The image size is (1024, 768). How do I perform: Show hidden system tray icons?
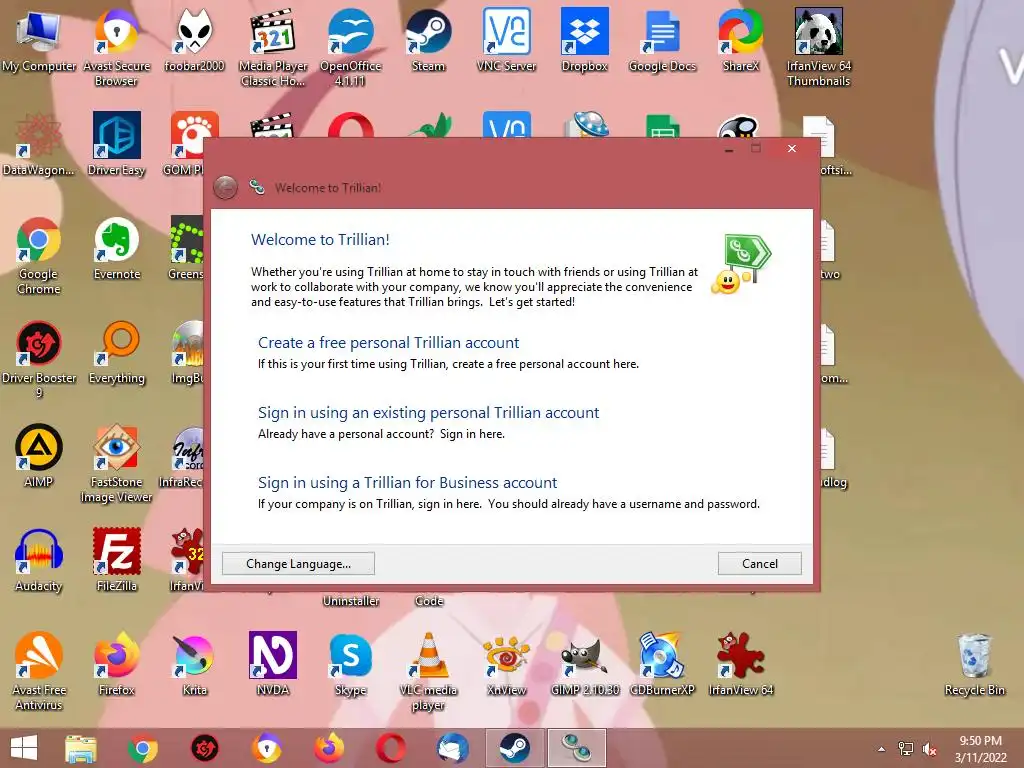[882, 749]
